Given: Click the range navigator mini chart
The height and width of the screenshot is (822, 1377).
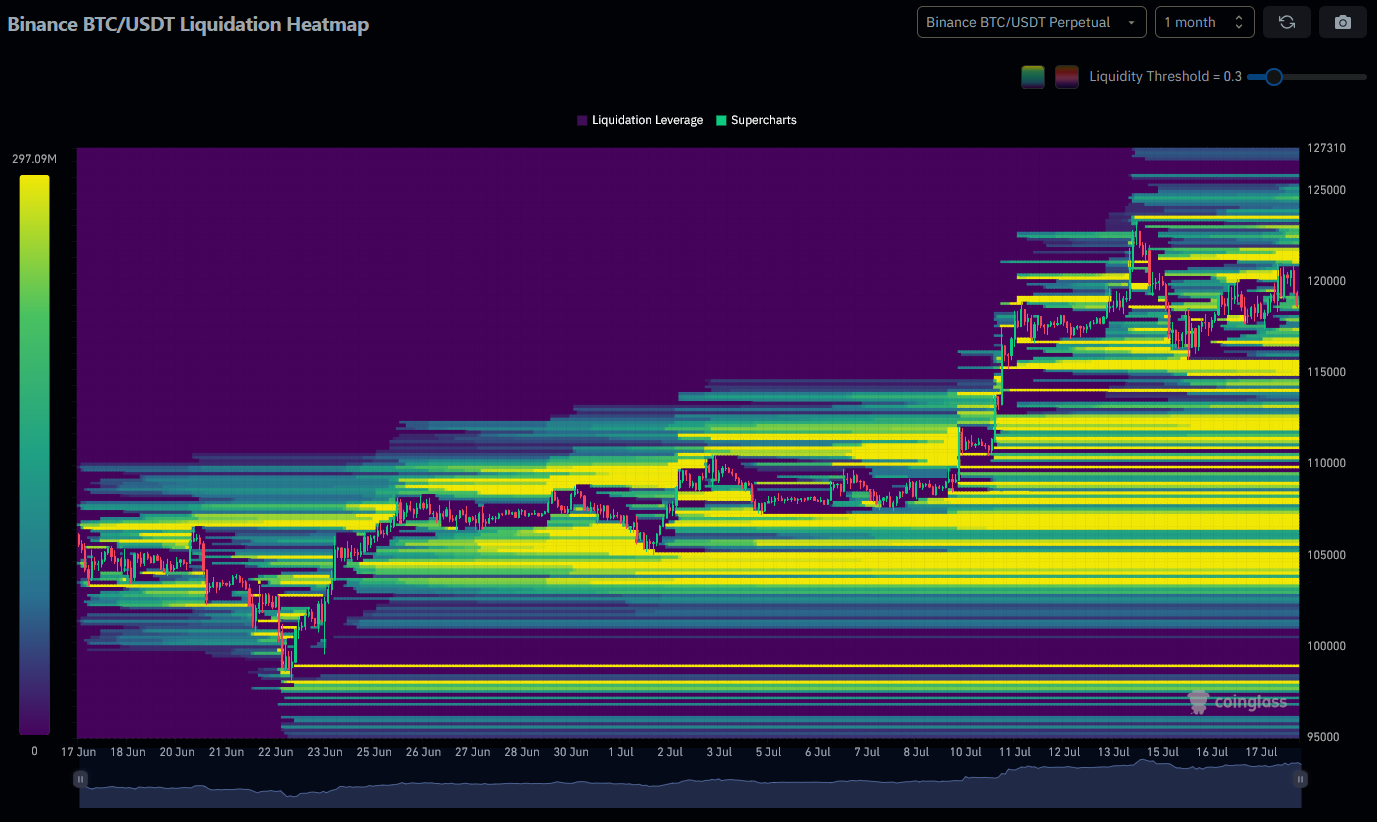Looking at the screenshot, I should click(690, 783).
